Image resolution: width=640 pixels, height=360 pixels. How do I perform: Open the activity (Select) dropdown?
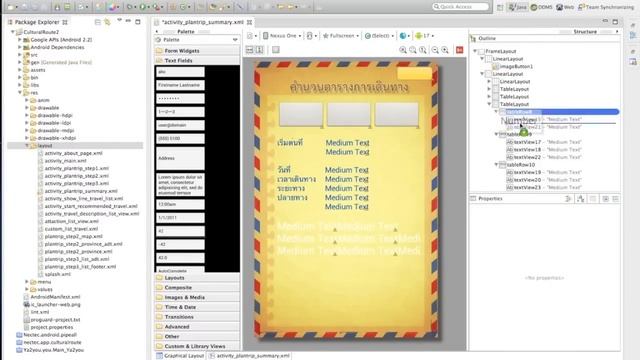point(379,36)
